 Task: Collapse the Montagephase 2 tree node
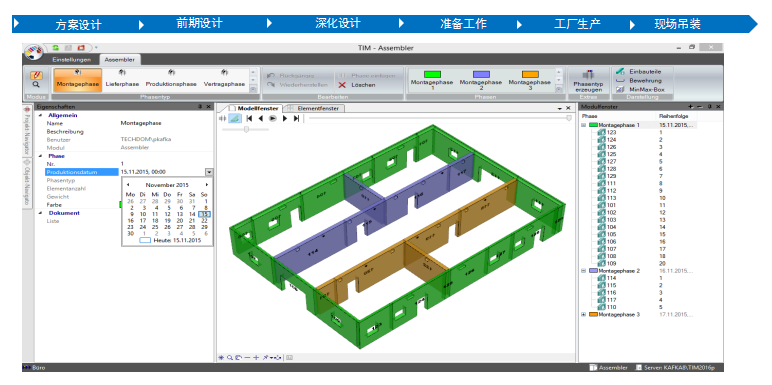point(584,271)
